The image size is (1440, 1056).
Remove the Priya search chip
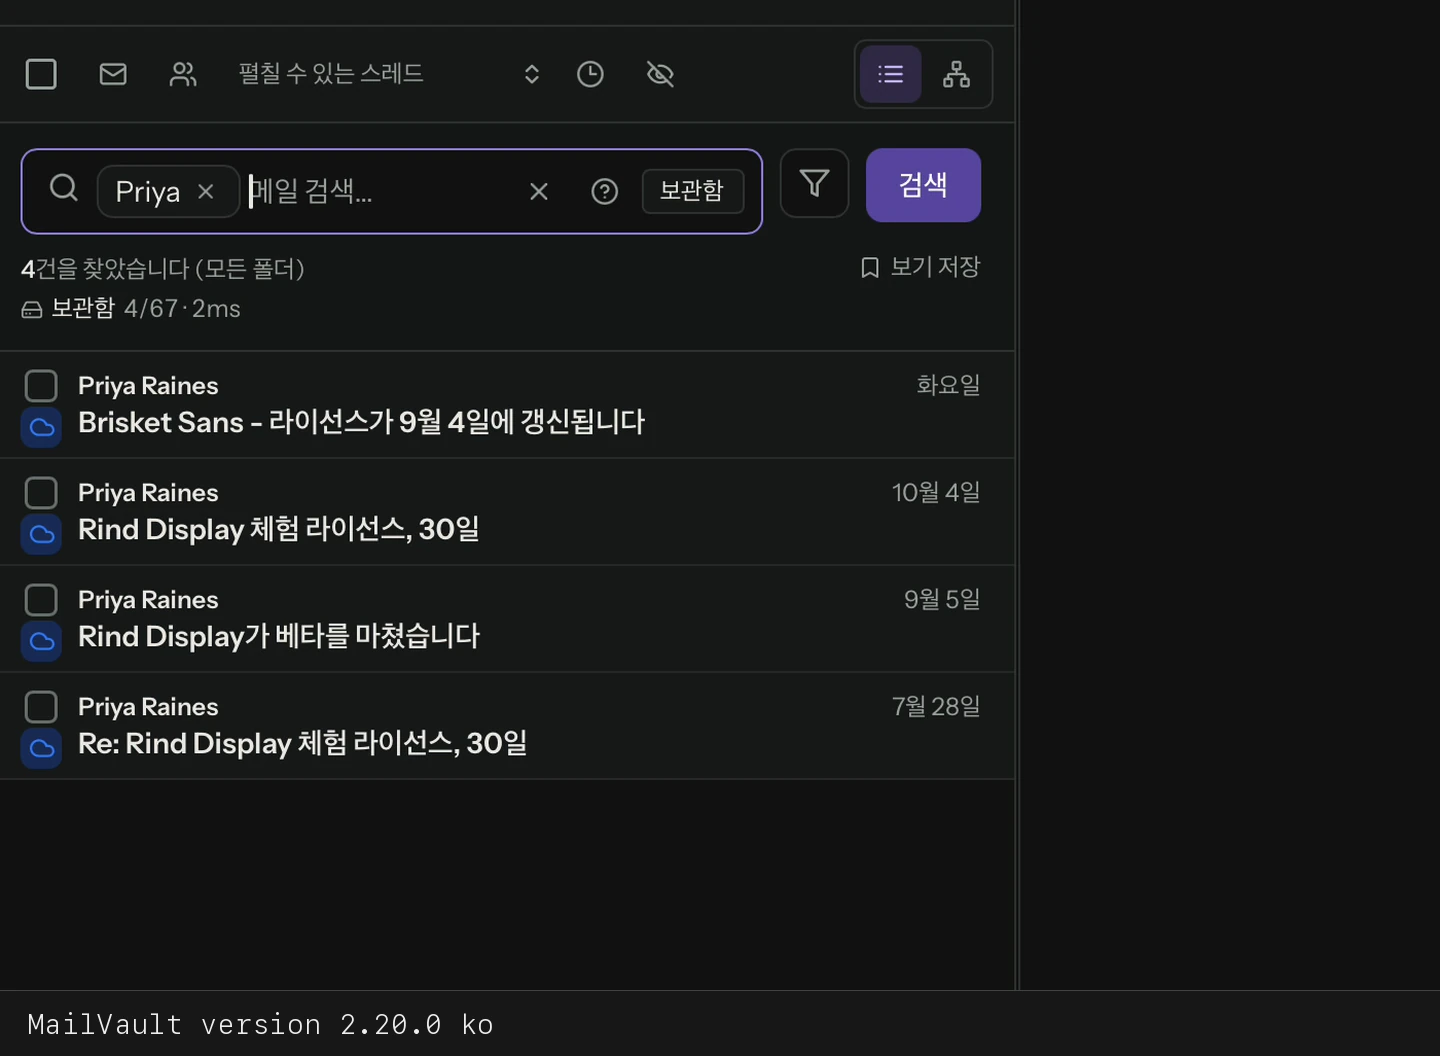click(x=206, y=191)
